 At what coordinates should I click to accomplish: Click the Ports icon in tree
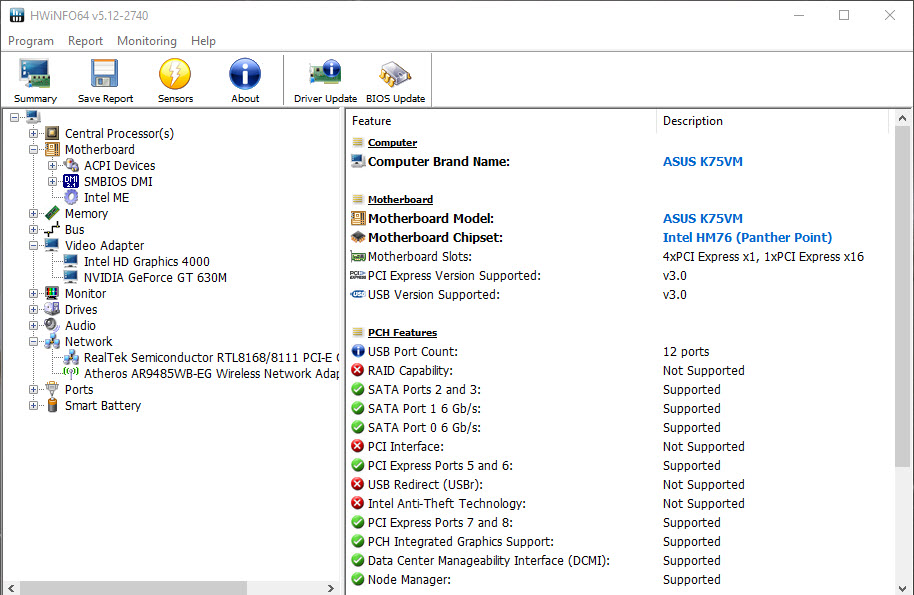coord(52,389)
